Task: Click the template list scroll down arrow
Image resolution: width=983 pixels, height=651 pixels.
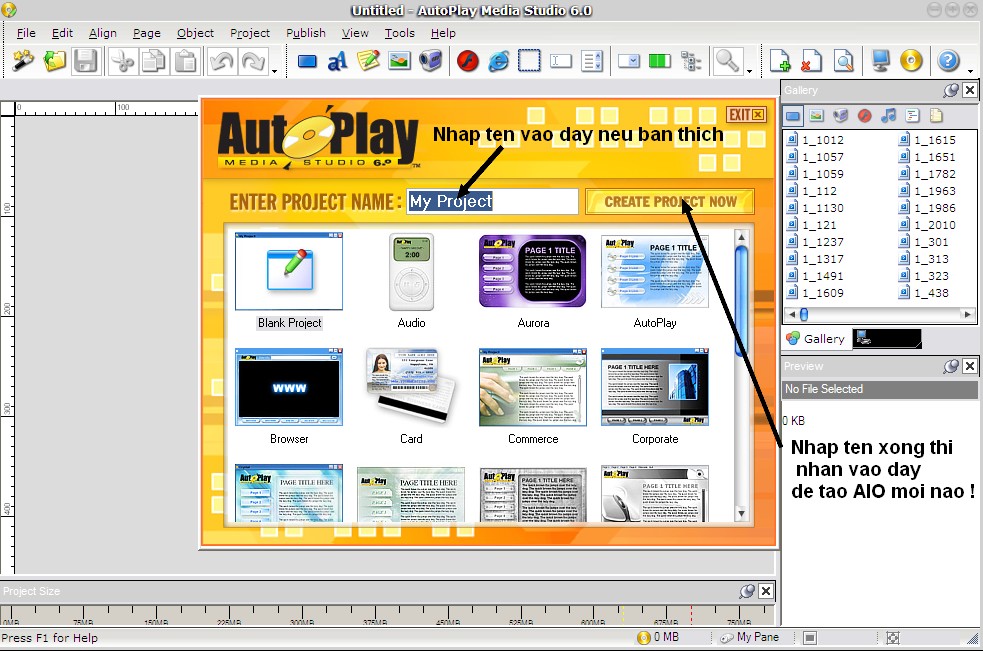Action: 741,514
